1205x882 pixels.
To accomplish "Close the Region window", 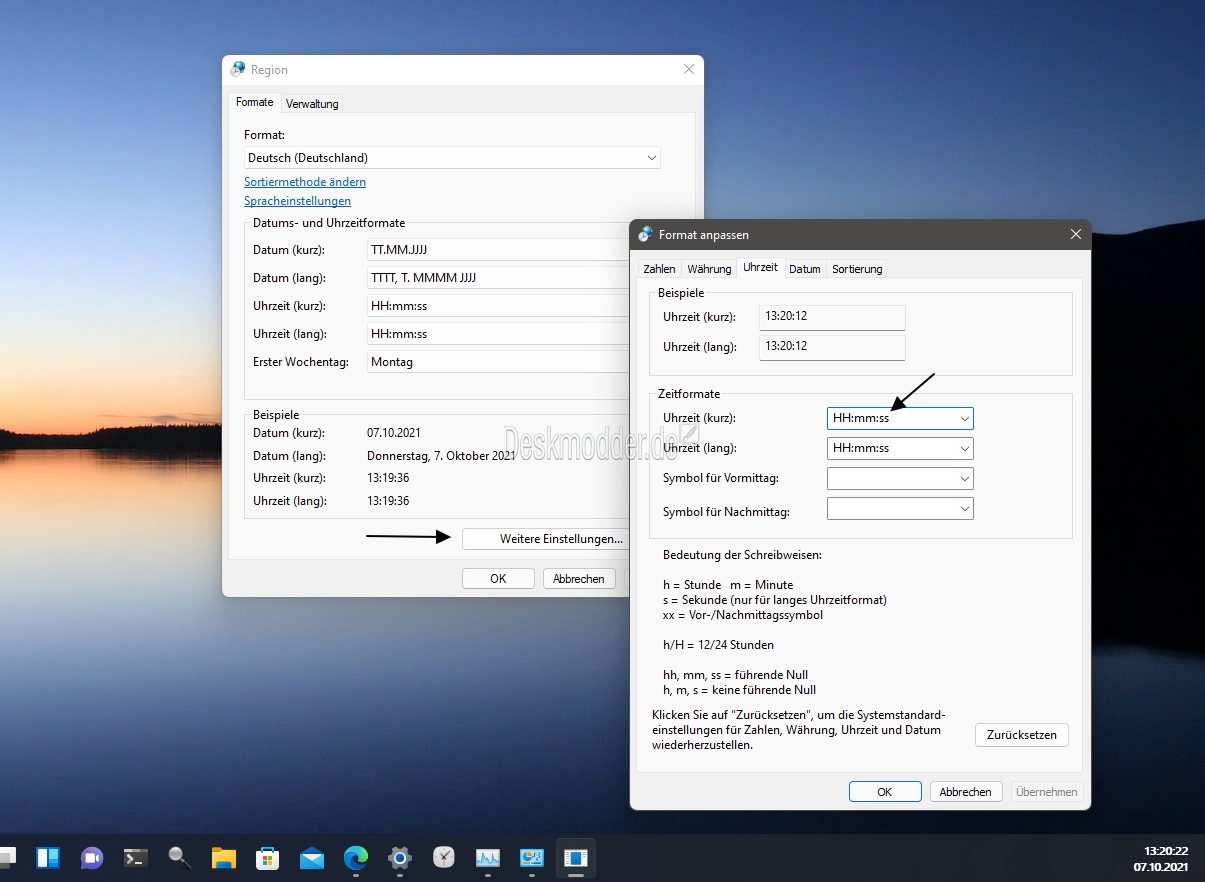I will click(689, 69).
